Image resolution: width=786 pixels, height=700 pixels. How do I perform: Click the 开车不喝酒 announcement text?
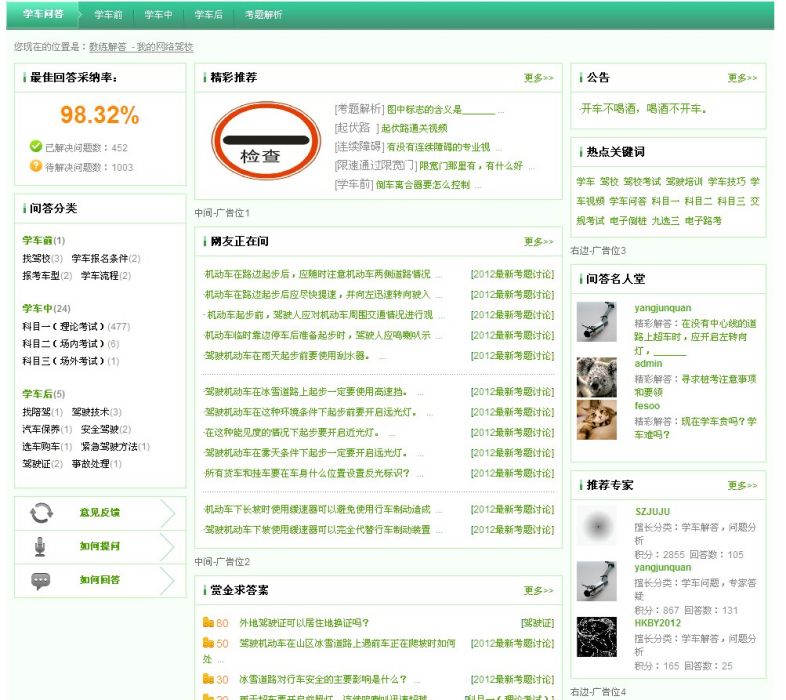pyautogui.click(x=643, y=108)
